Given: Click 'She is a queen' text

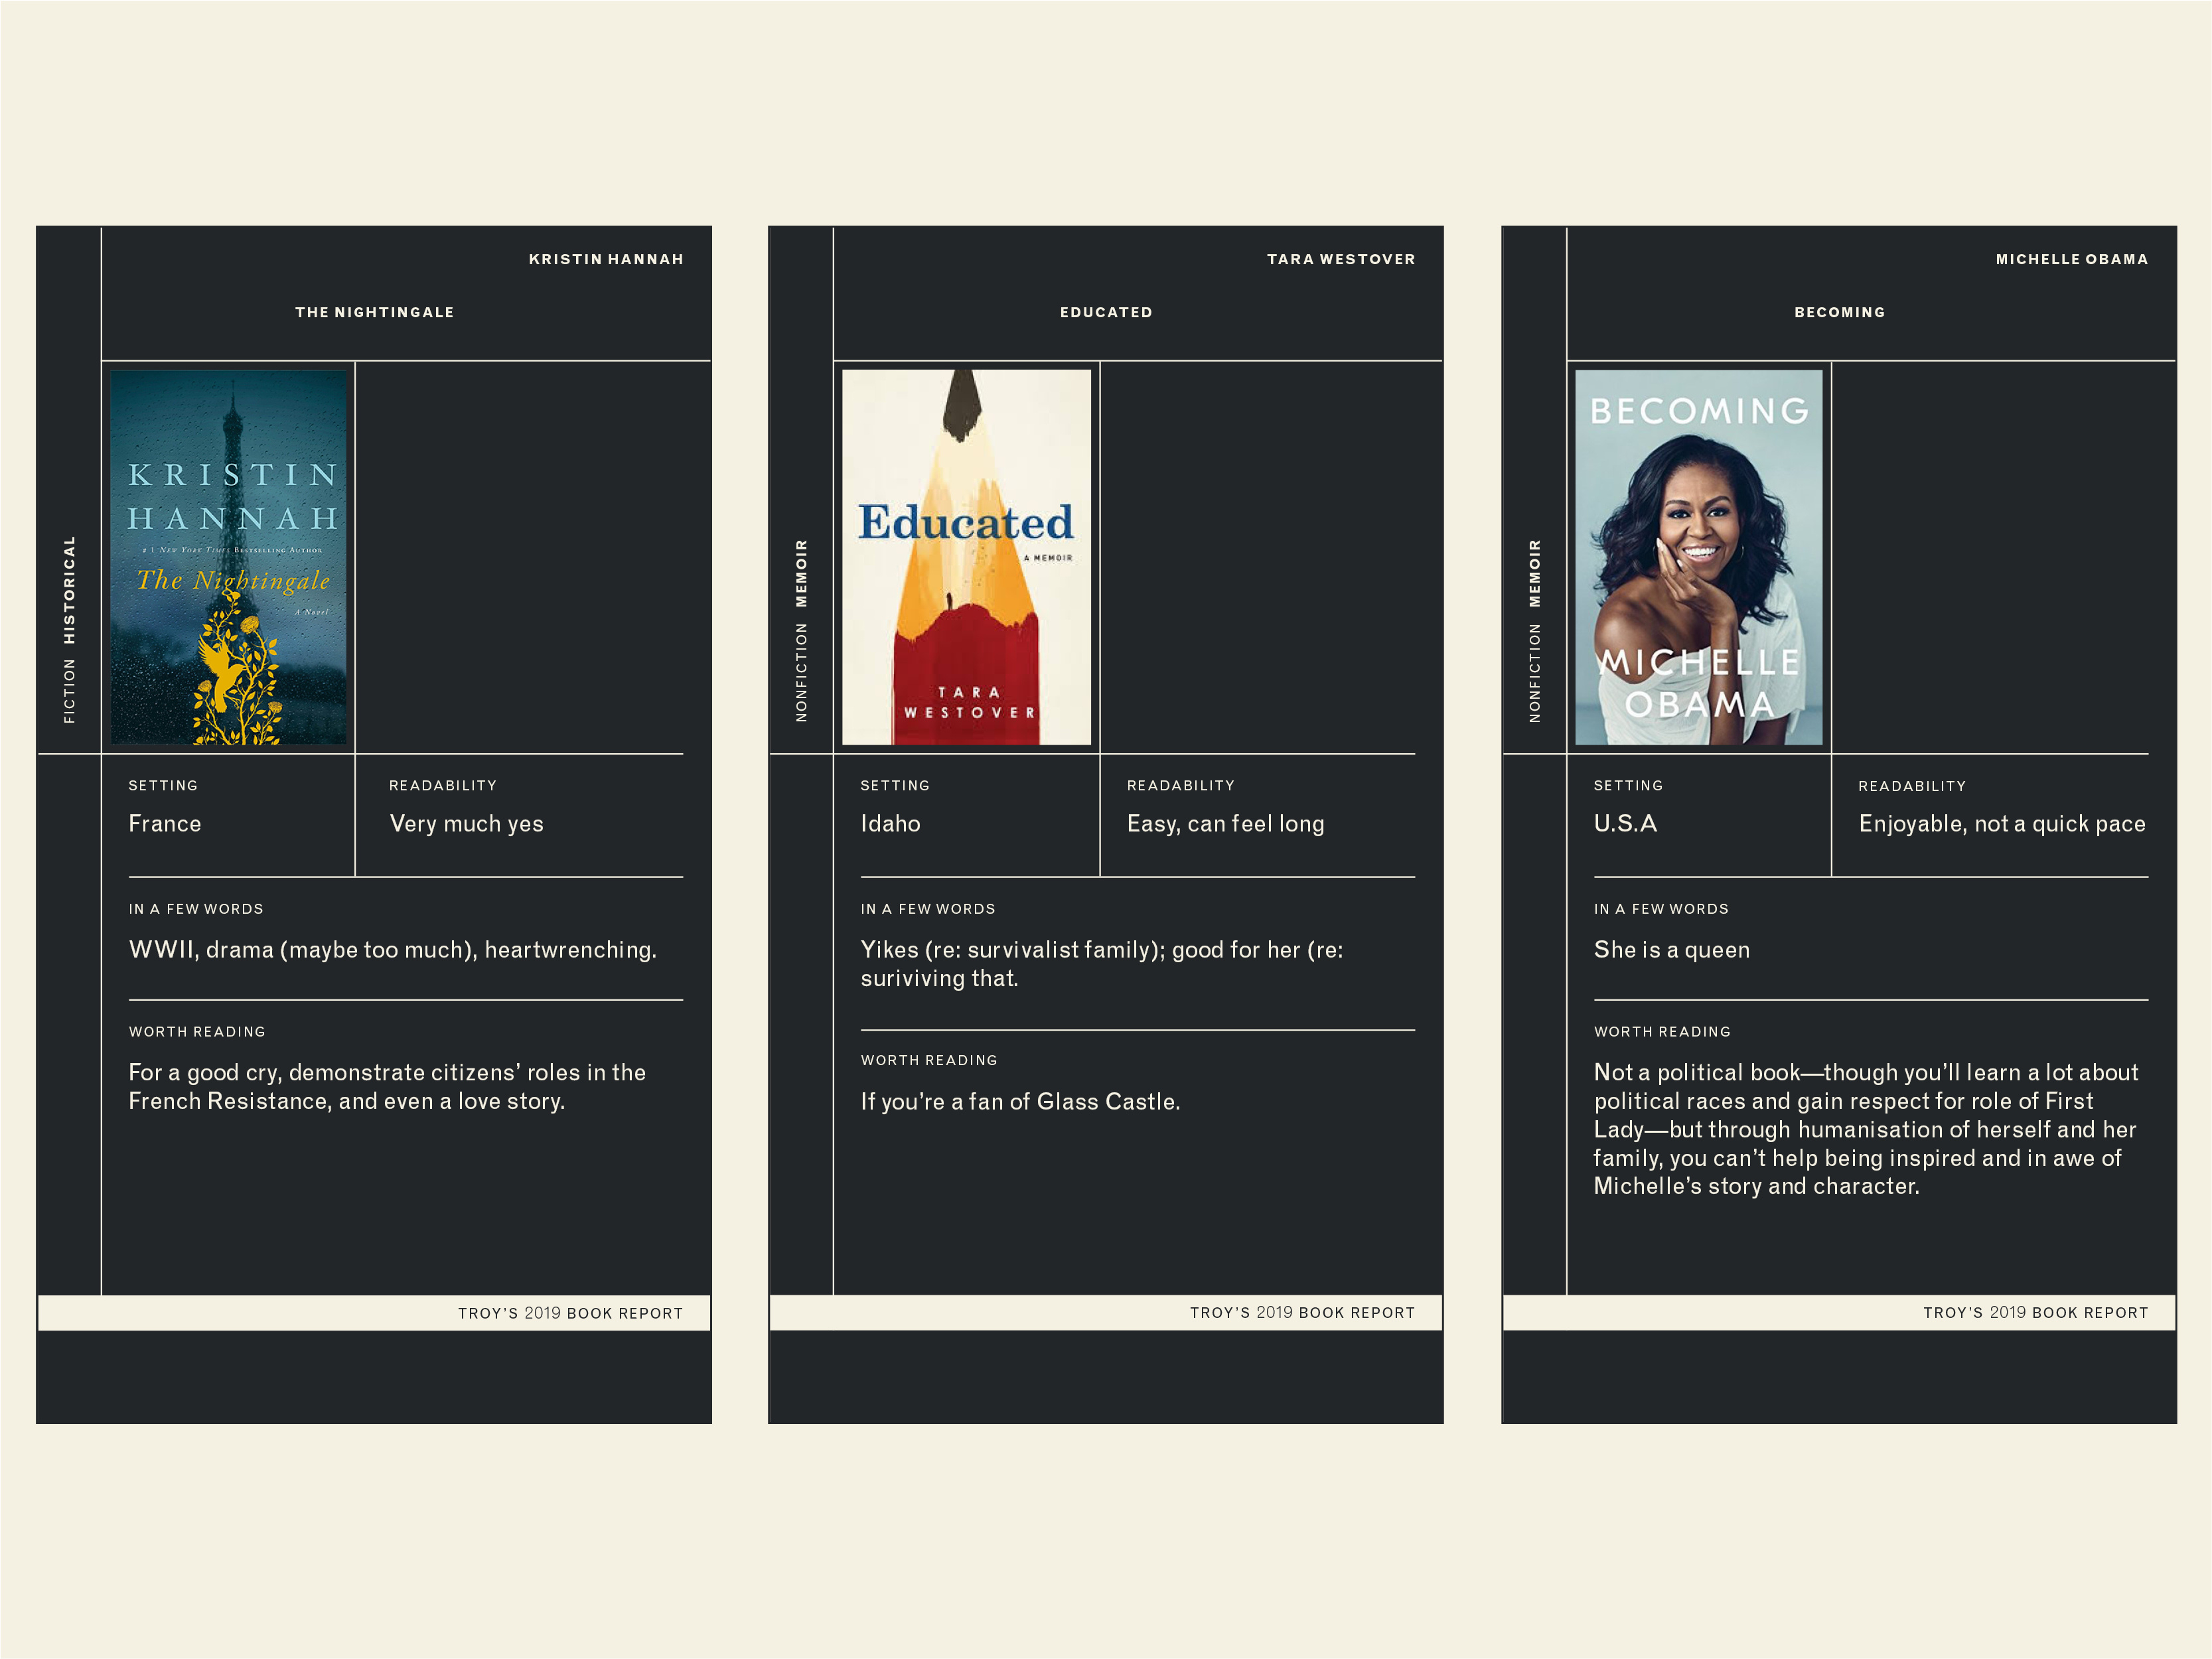Looking at the screenshot, I should (1671, 950).
